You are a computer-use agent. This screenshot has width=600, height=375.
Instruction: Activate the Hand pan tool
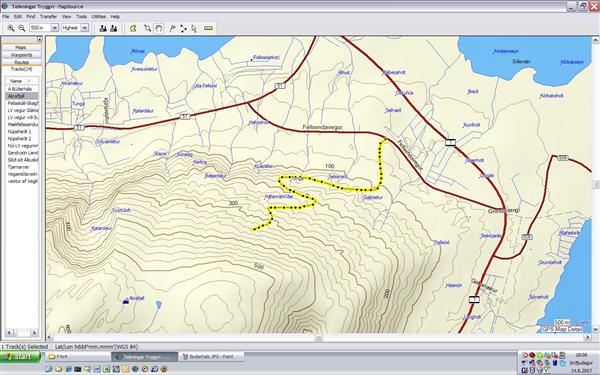pyautogui.click(x=158, y=28)
